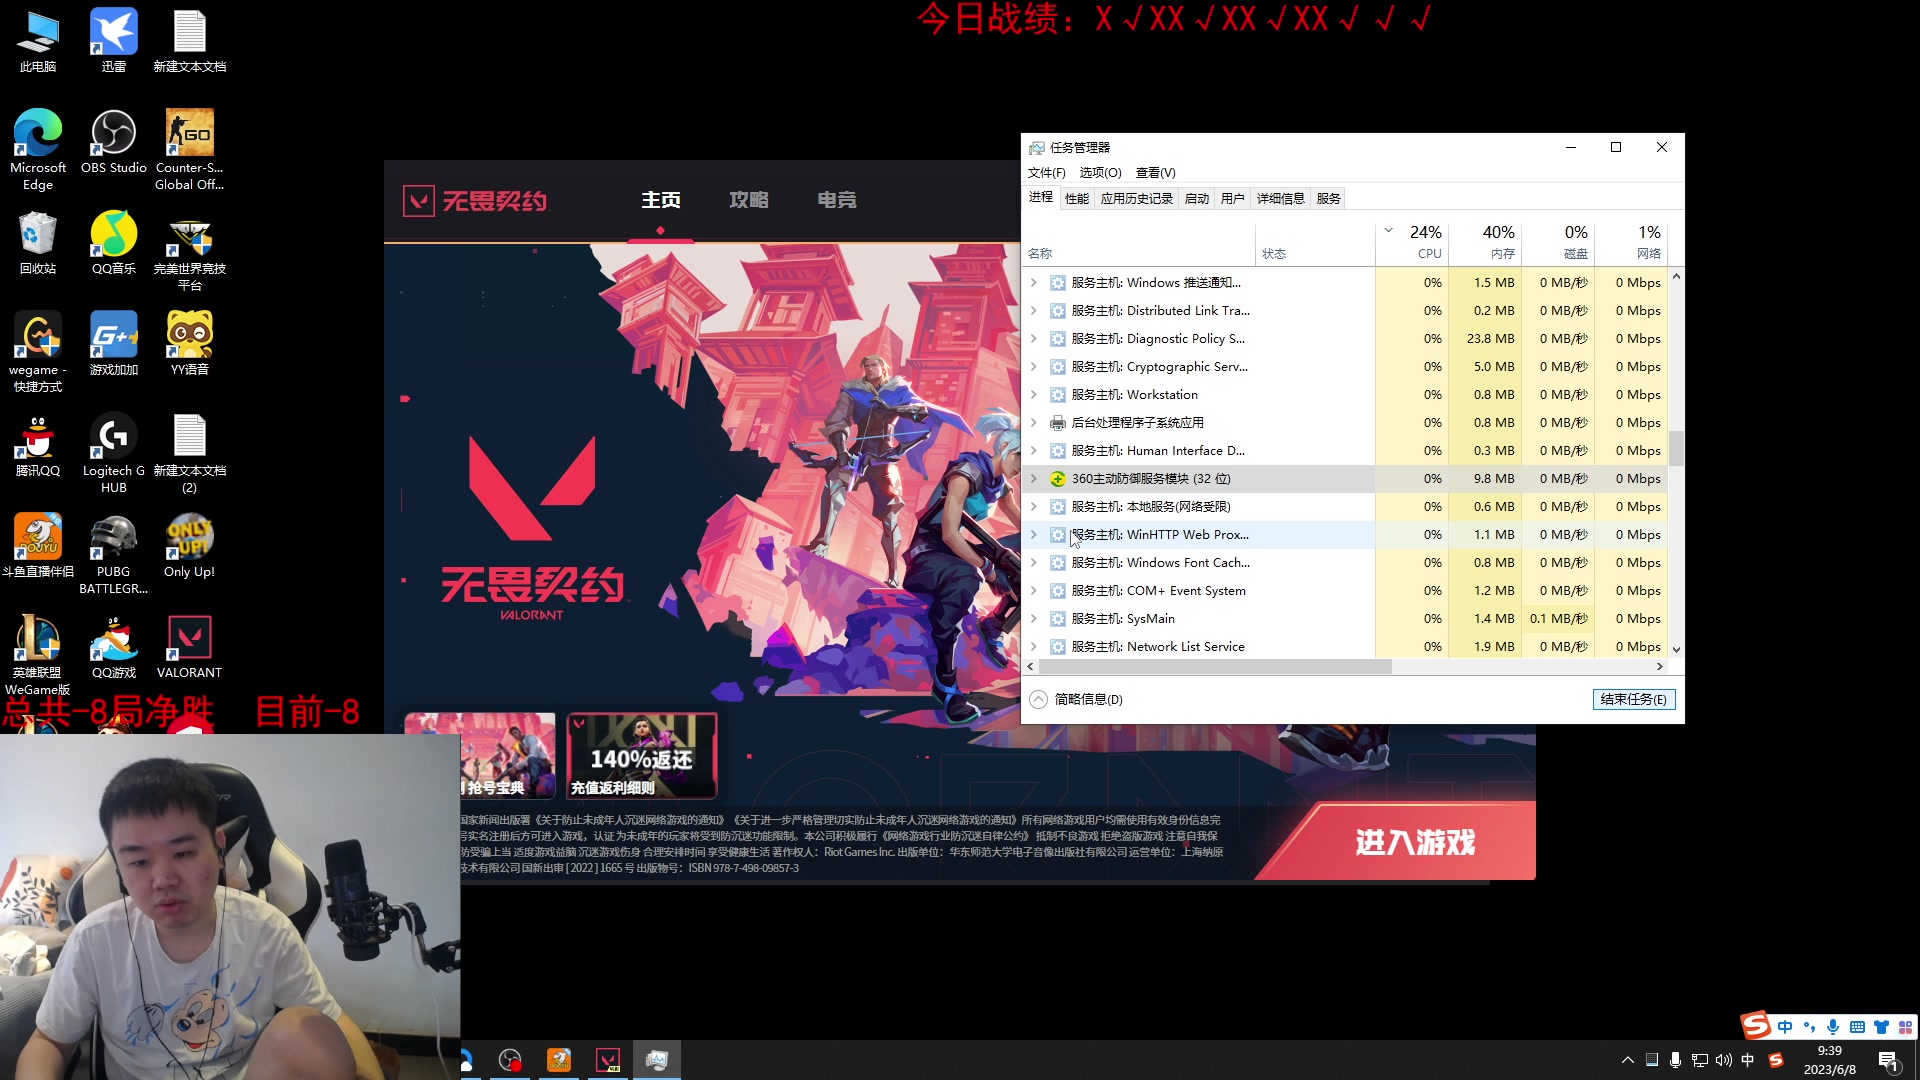Select the 攻略 tab in Valorant launcher
This screenshot has height=1080, width=1920.
pos(749,200)
